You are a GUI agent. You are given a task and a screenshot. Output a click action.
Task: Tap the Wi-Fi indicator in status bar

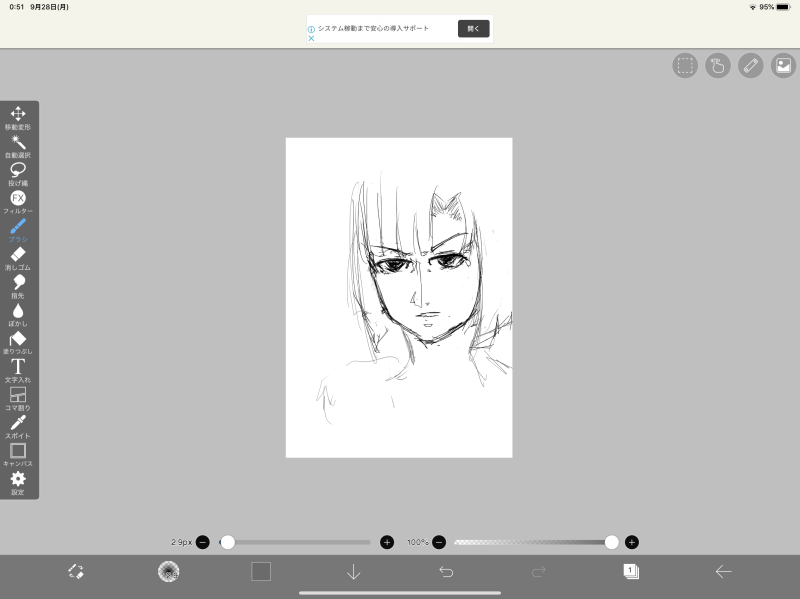pos(753,7)
